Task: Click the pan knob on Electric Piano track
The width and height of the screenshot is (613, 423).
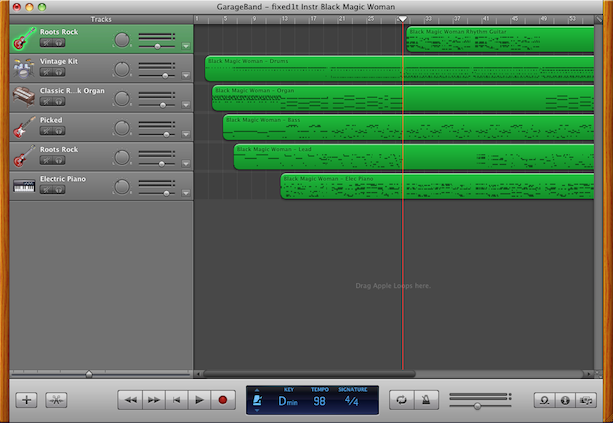Action: point(122,187)
